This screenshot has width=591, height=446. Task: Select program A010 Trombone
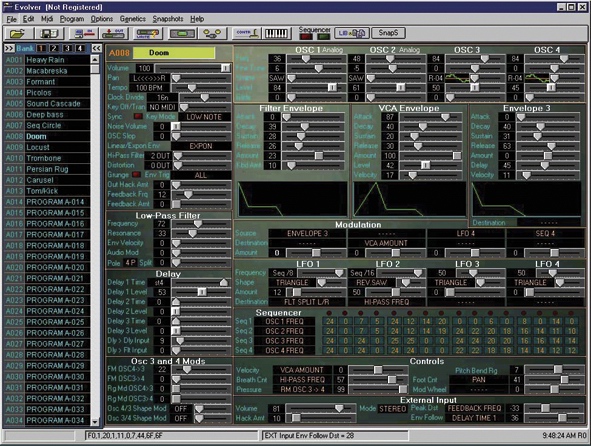[47, 158]
